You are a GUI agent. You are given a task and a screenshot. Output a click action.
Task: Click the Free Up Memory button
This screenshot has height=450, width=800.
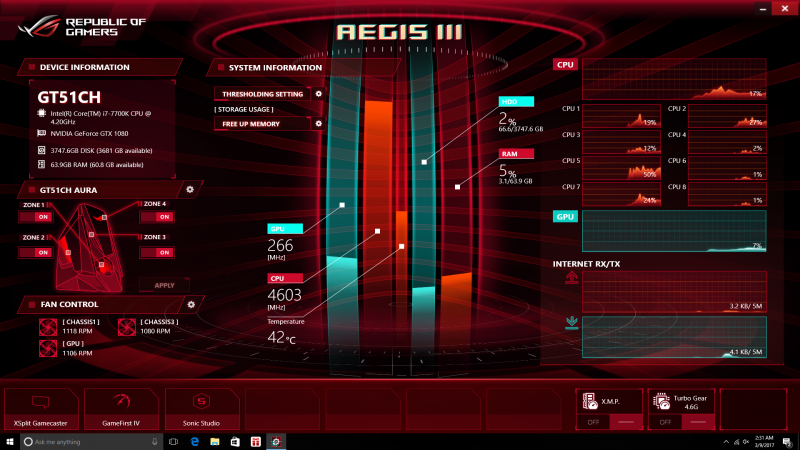[263, 123]
